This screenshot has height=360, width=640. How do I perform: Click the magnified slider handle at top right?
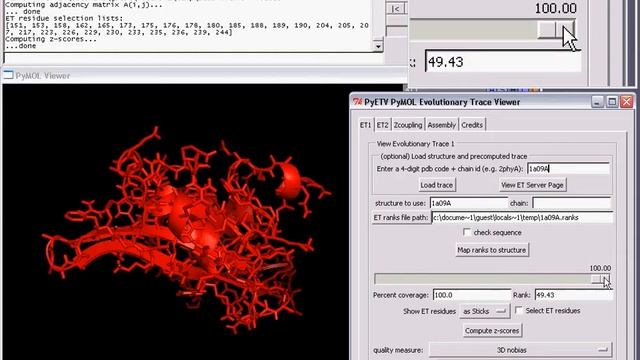556,29
